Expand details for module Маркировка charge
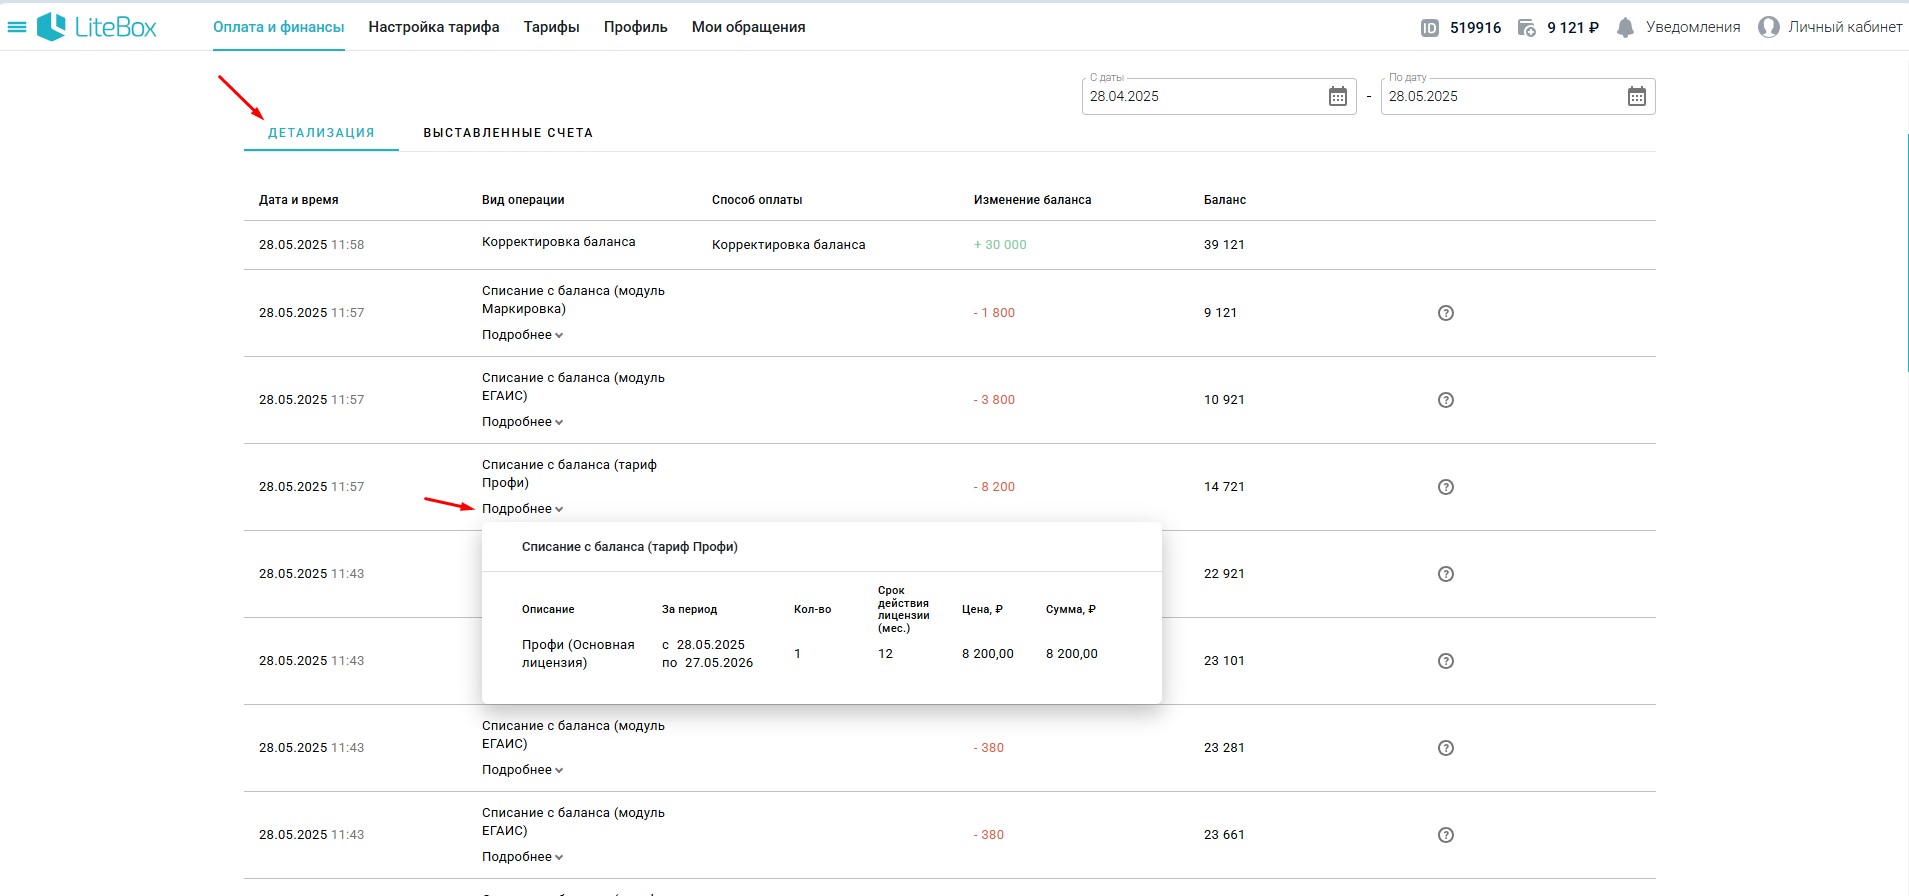Viewport: 1909px width, 896px height. (522, 335)
